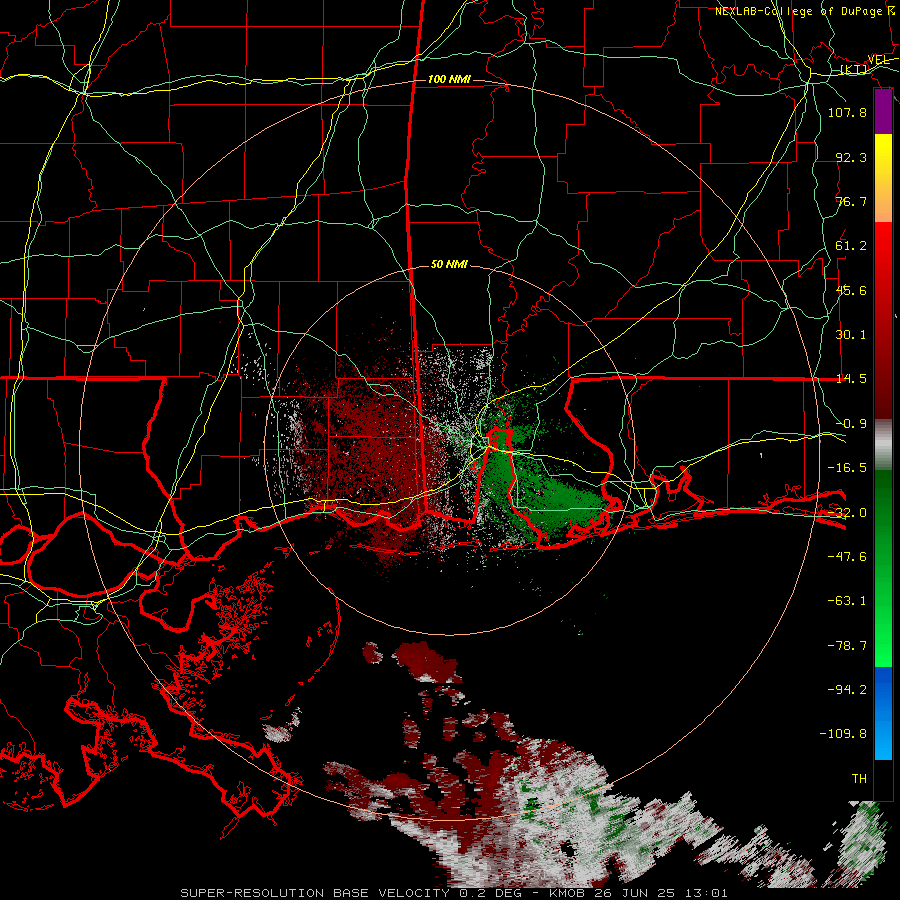Image resolution: width=900 pixels, height=900 pixels.
Task: Click the 30.1 scale label
Action: point(851,335)
